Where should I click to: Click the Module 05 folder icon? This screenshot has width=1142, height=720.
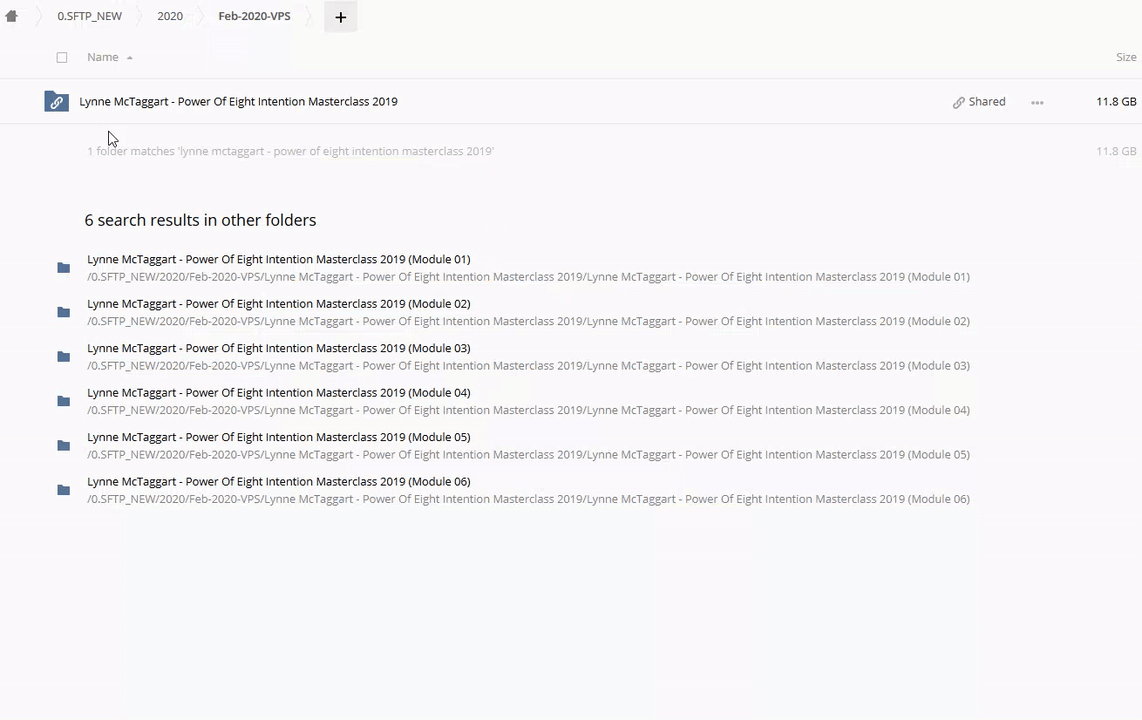coord(64,446)
